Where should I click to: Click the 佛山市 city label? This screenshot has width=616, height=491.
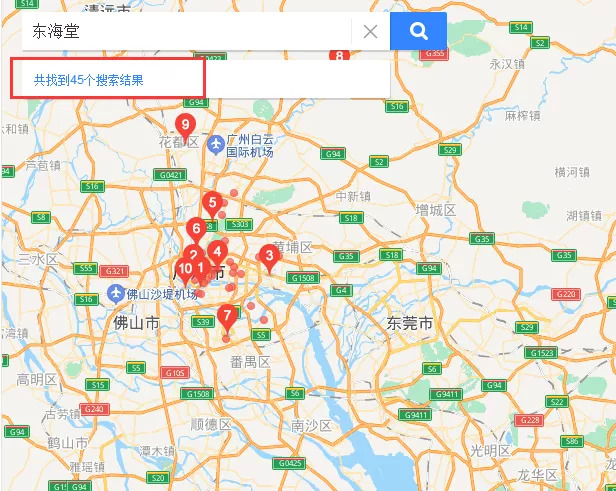[x=136, y=323]
